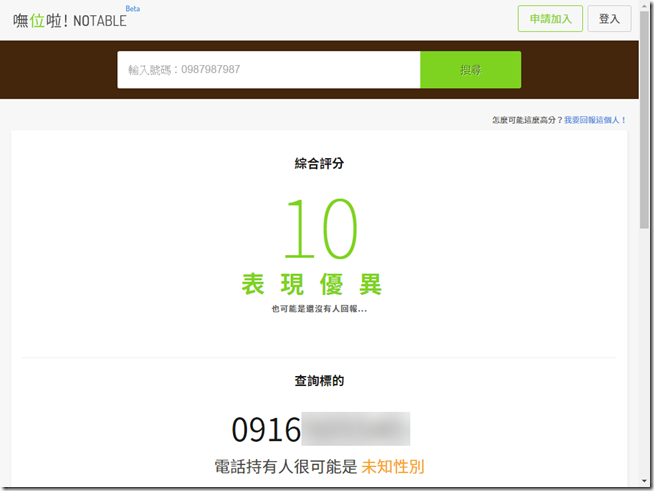
Task: Click the 嘸位啦 NOTABLE logo
Action: coord(70,20)
